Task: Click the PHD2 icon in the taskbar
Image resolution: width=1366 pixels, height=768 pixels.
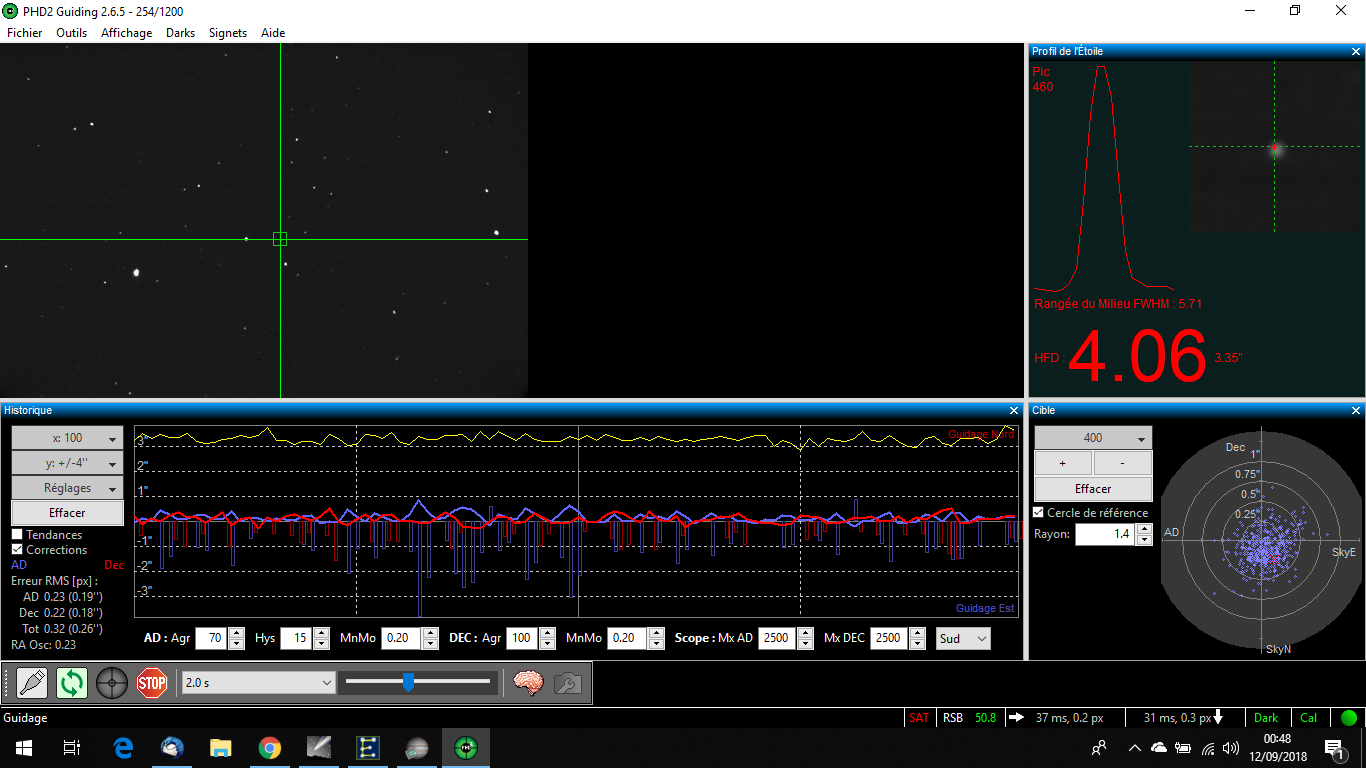Action: [465, 748]
